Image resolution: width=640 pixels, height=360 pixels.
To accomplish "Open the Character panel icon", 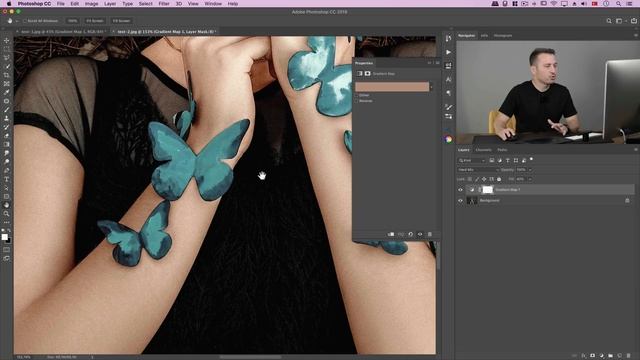I will 449,79.
